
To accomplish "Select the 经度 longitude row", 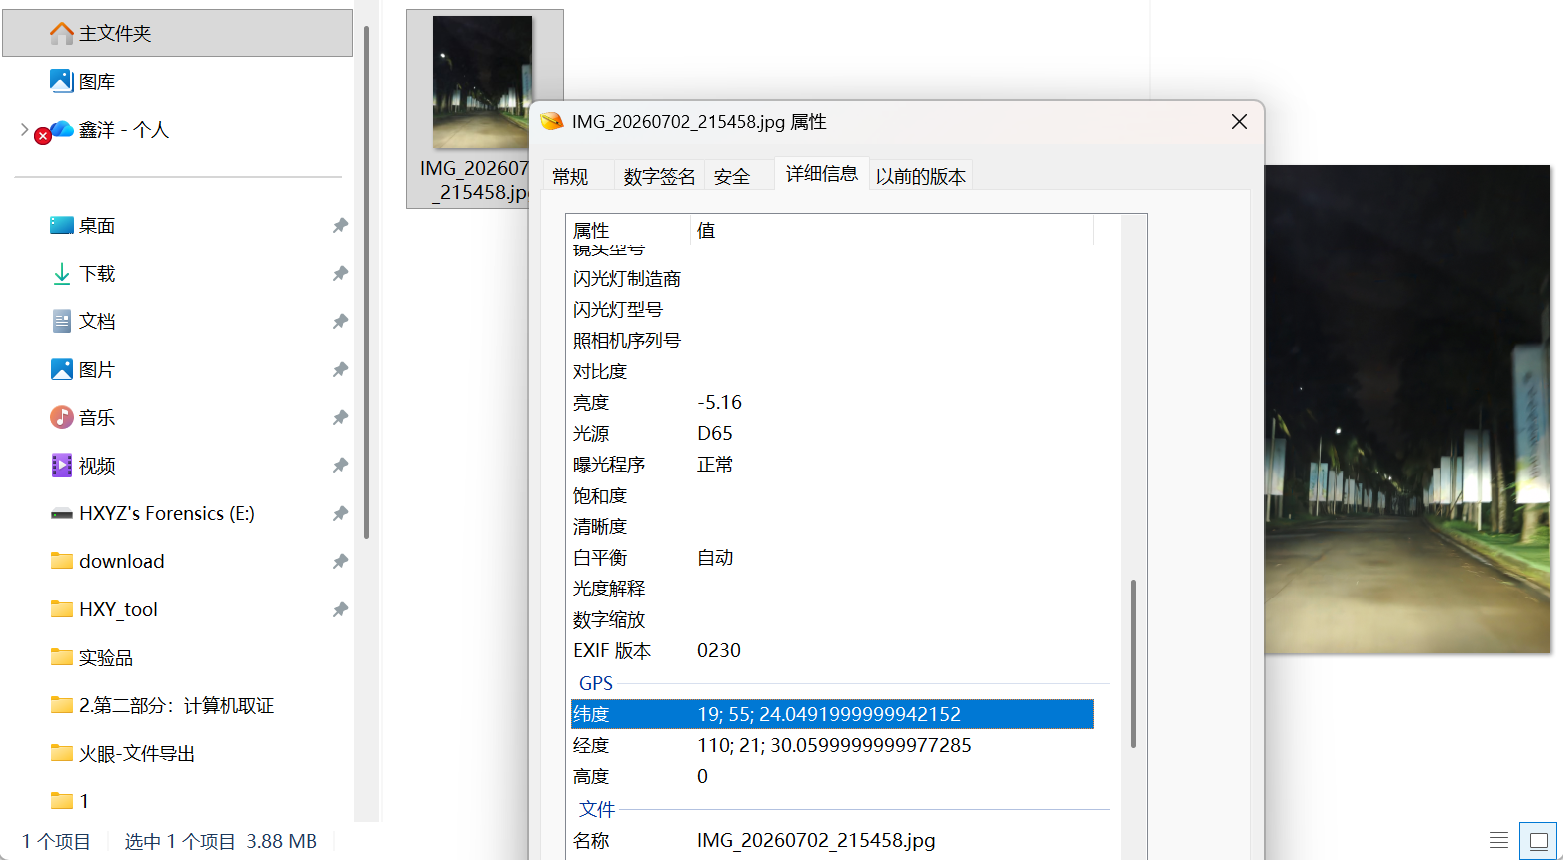I will coord(832,745).
